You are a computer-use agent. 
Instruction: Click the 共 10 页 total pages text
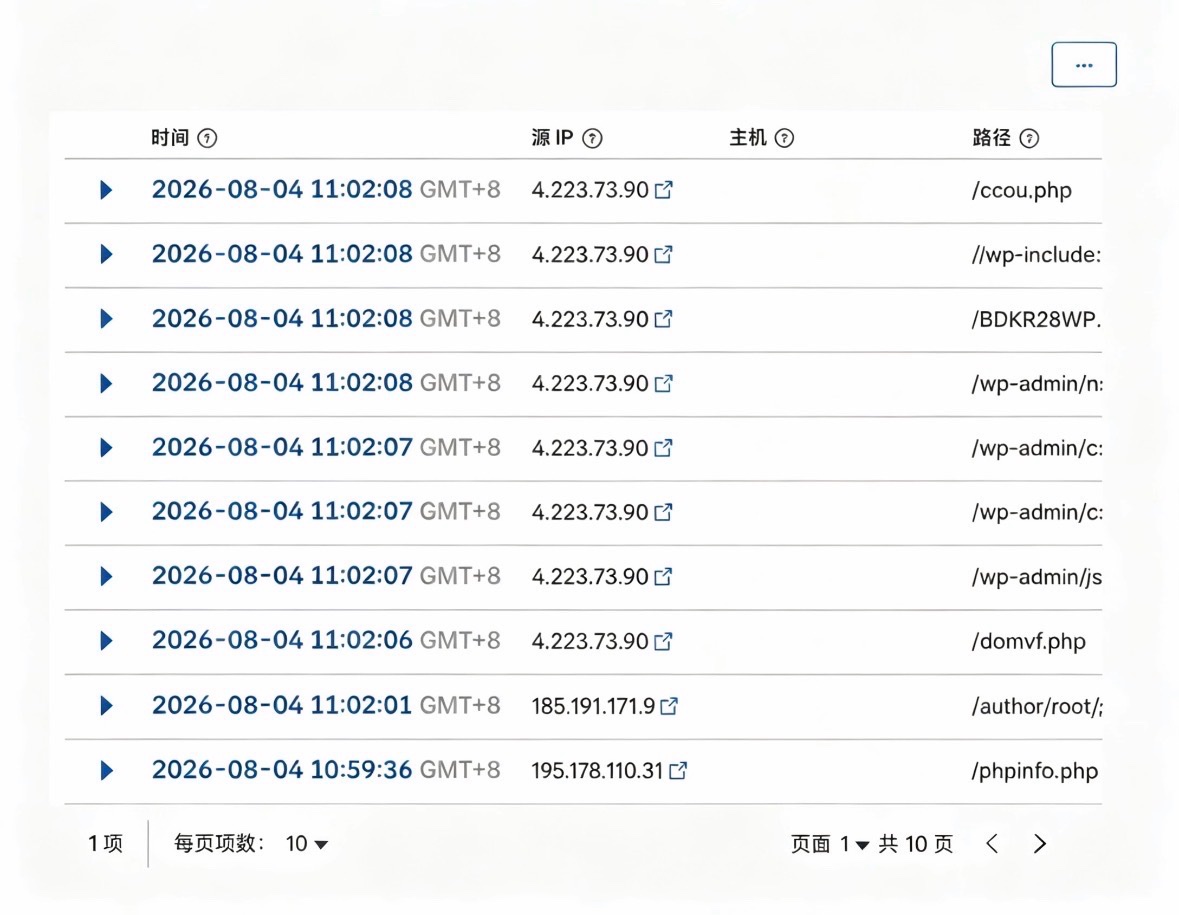point(916,844)
